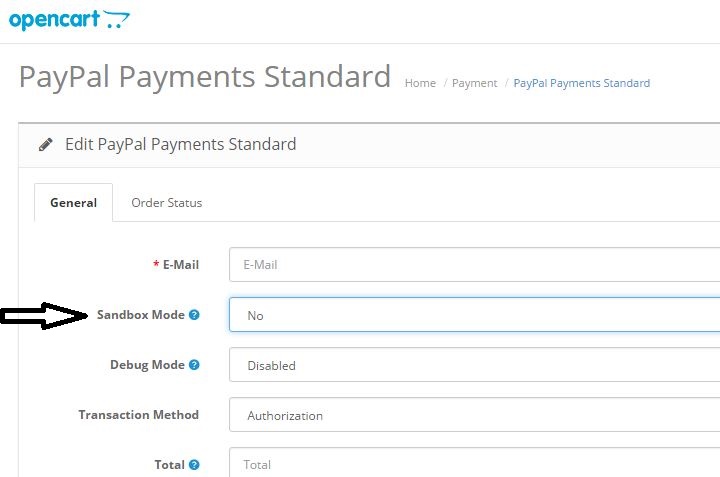Click the pencil edit icon
The height and width of the screenshot is (477, 720).
click(45, 145)
